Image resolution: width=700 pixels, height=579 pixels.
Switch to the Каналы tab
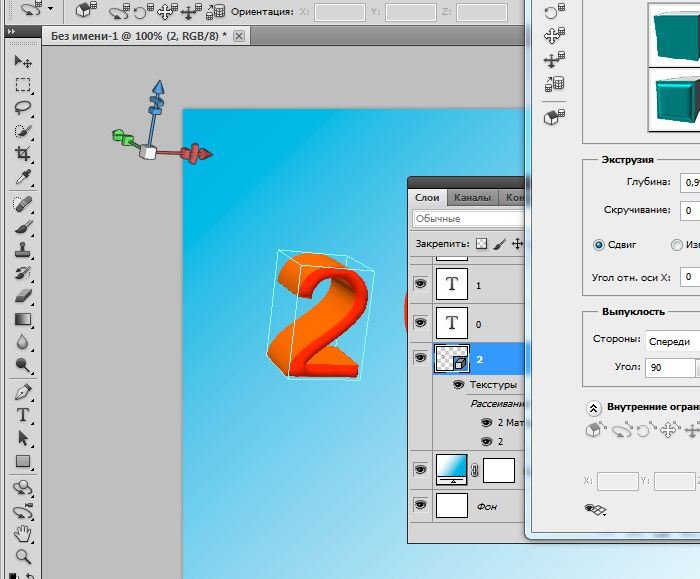pos(471,198)
